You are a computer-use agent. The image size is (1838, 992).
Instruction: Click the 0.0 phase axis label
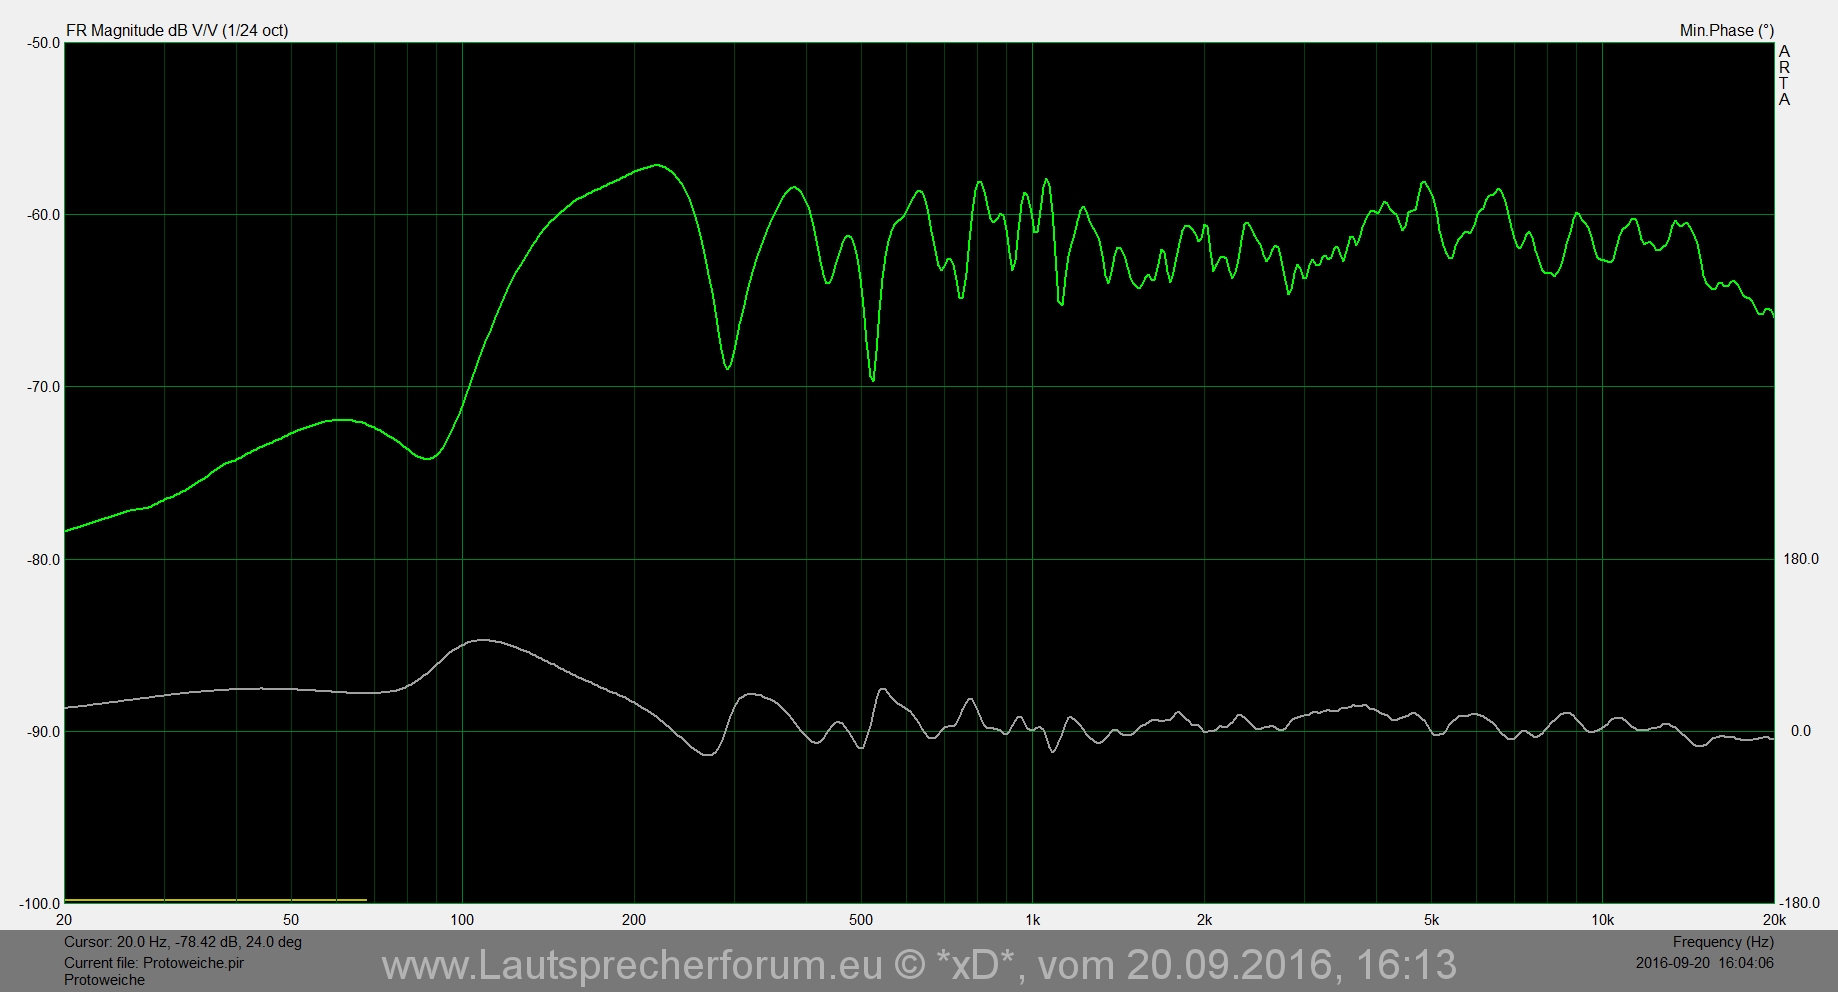coord(1800,731)
